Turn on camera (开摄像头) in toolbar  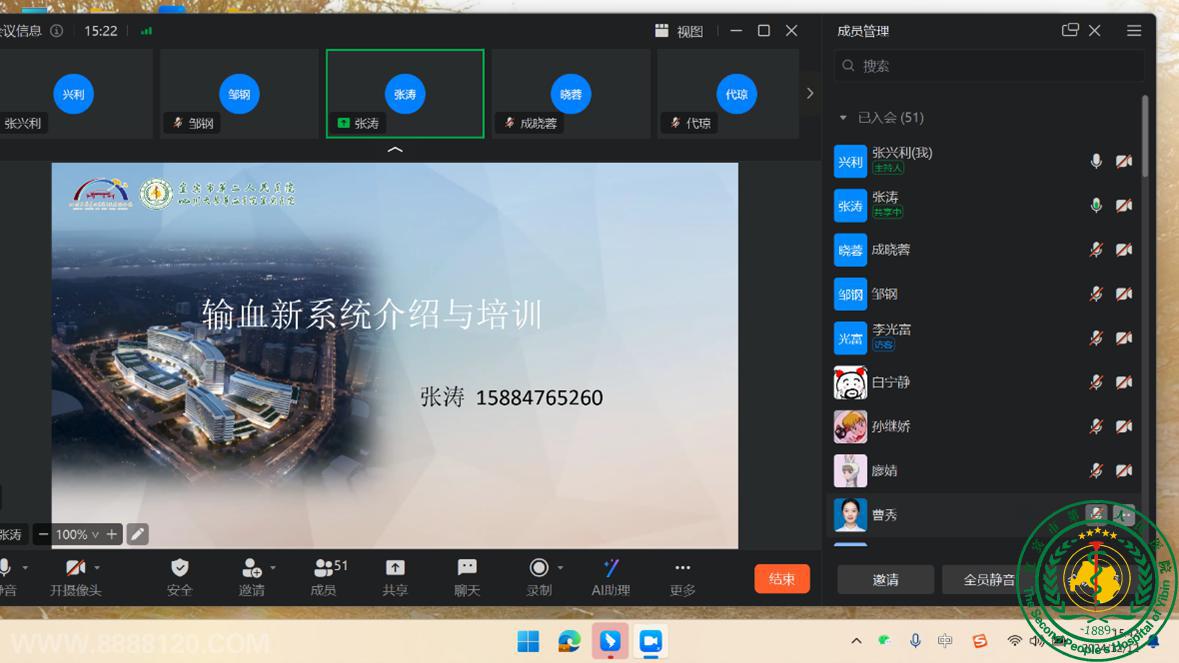(75, 568)
